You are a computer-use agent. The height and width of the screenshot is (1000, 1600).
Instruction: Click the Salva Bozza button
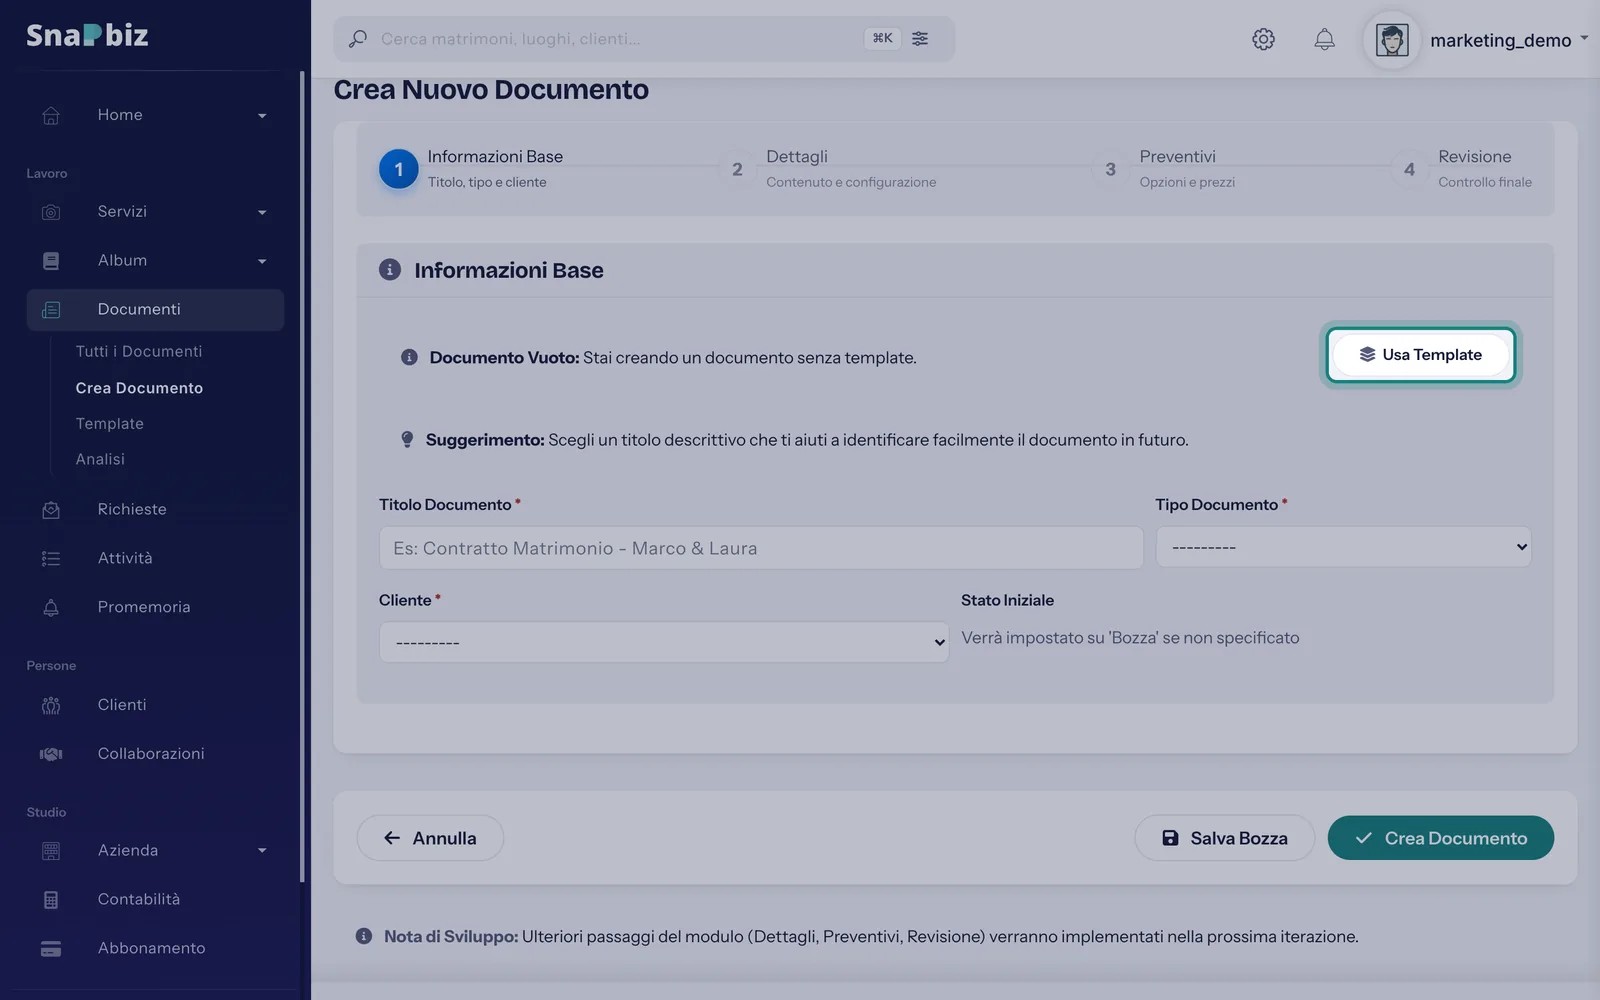pos(1224,838)
